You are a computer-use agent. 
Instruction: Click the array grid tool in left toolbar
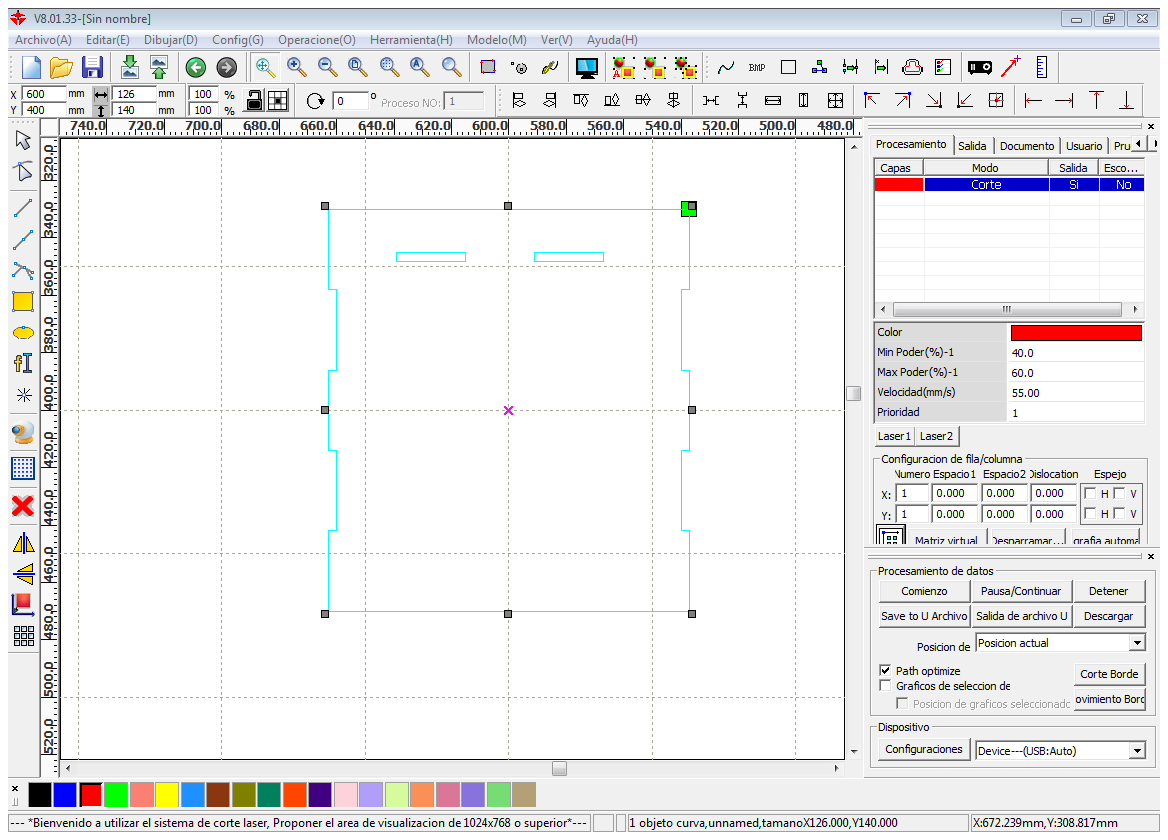(x=23, y=635)
